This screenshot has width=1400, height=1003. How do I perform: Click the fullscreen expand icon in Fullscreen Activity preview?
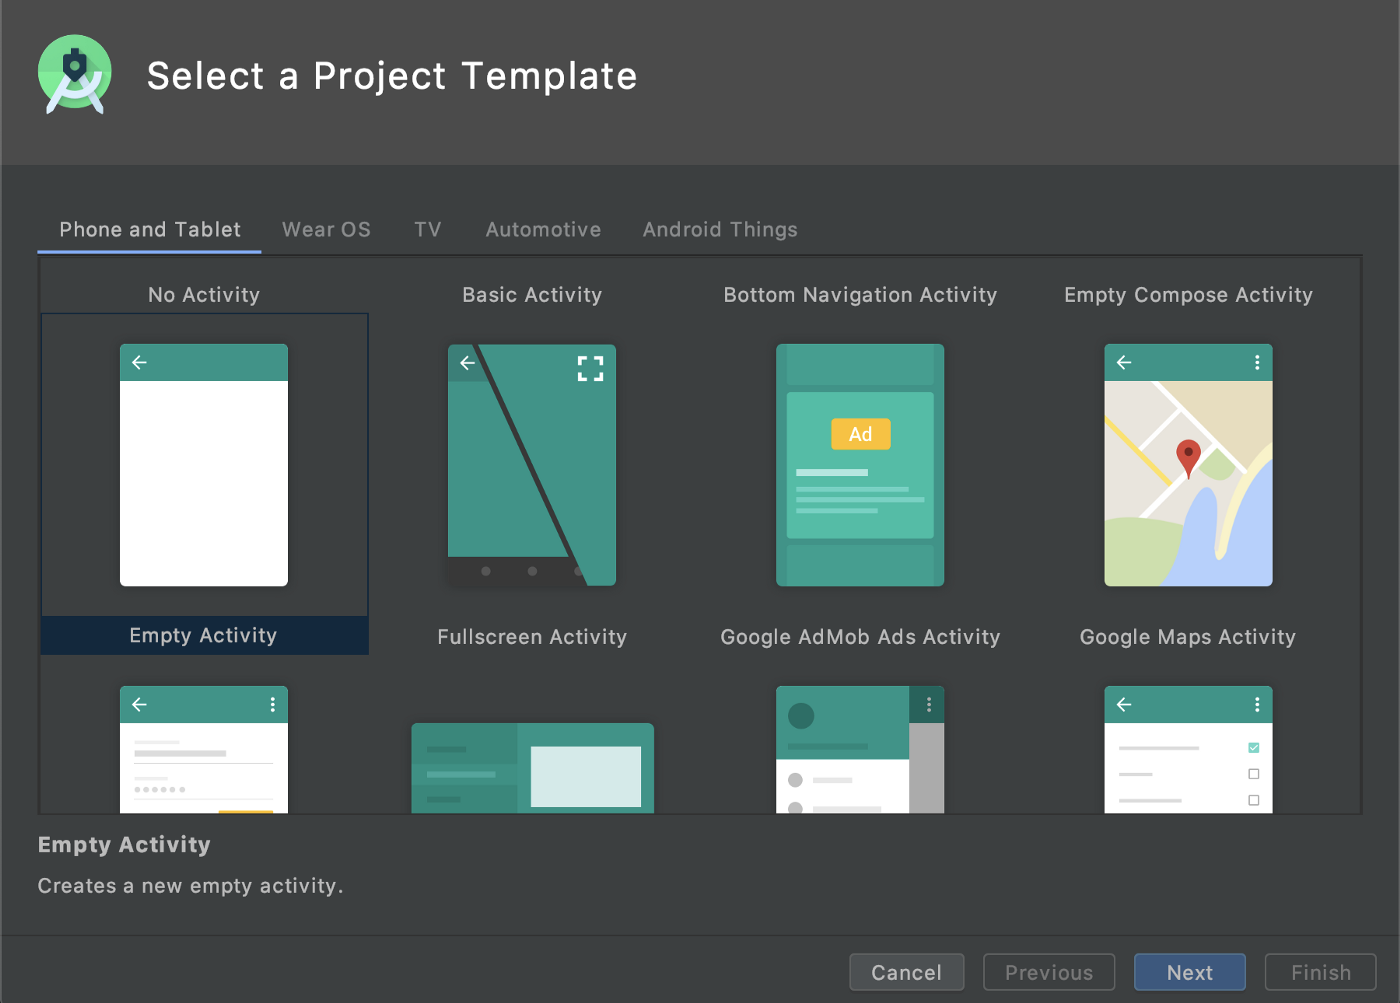pos(590,369)
